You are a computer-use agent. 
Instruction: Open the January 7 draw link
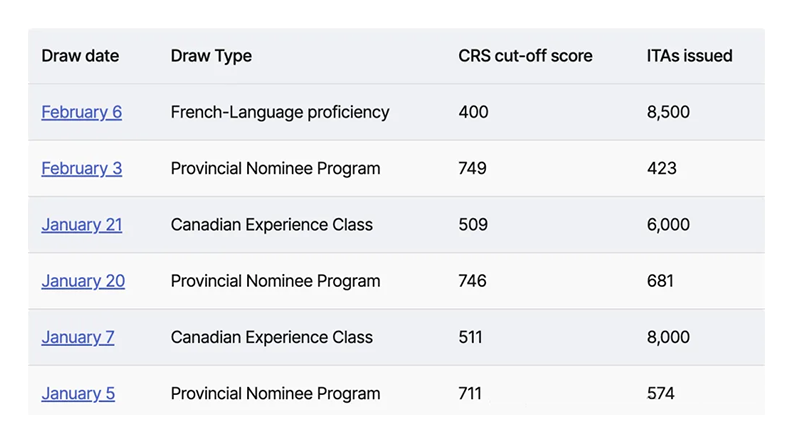click(x=78, y=337)
